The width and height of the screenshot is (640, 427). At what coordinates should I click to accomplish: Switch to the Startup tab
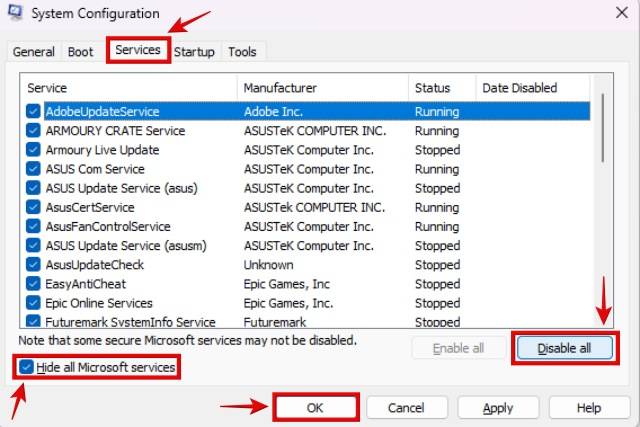[194, 52]
